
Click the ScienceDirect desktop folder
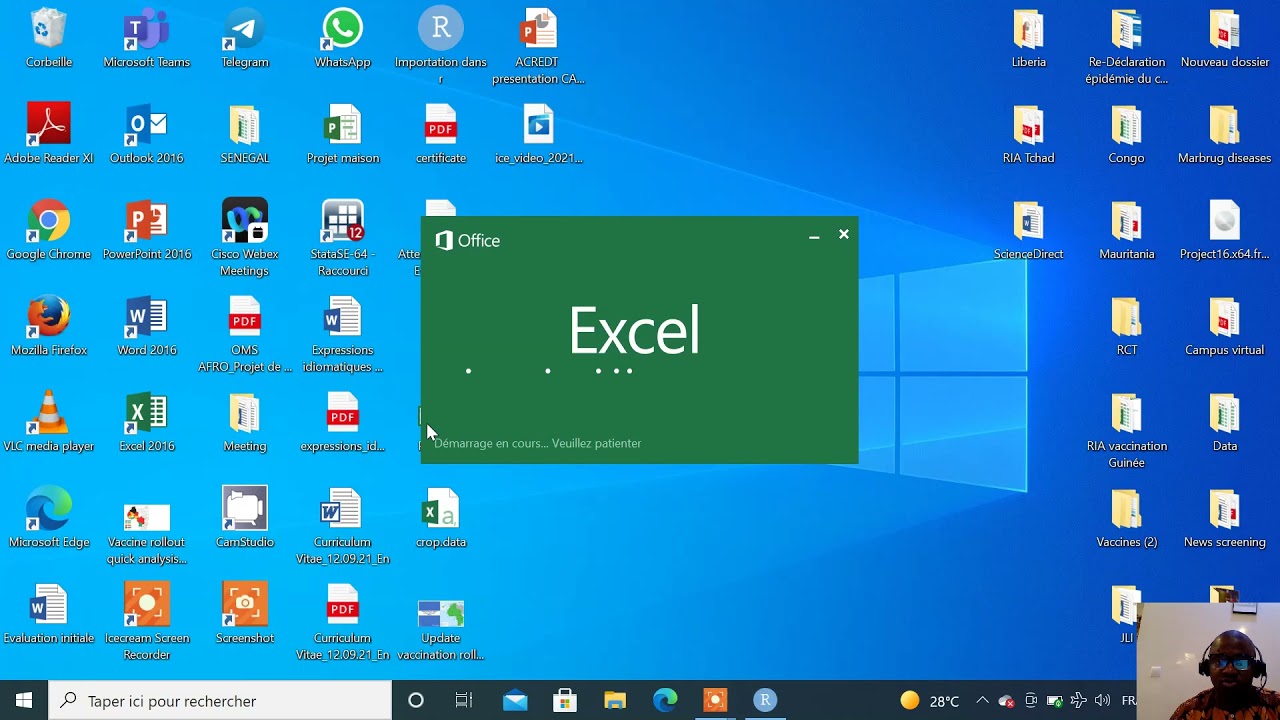point(1029,230)
